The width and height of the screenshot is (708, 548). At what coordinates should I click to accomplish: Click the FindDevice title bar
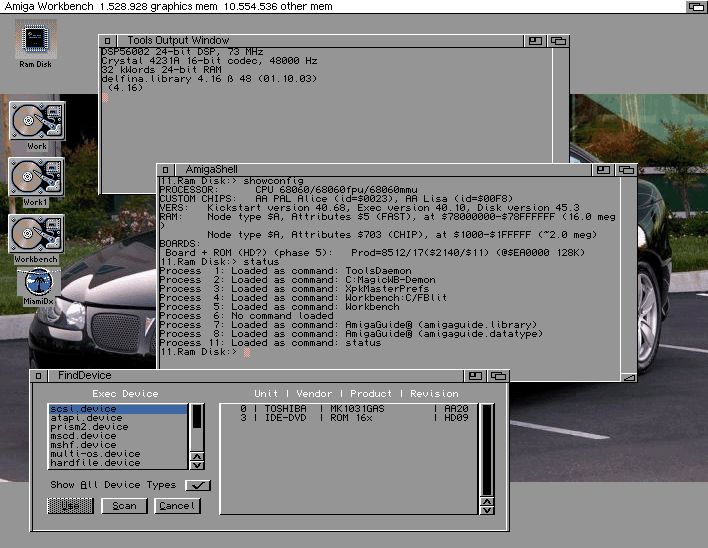[255, 376]
